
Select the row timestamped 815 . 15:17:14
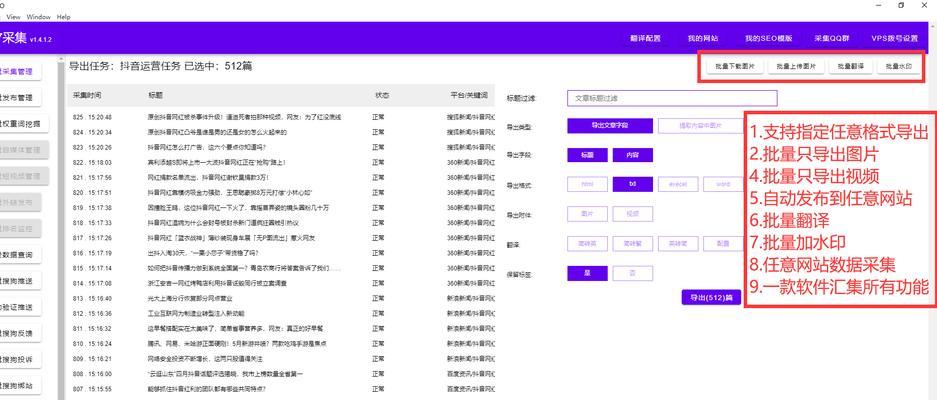click(281, 268)
